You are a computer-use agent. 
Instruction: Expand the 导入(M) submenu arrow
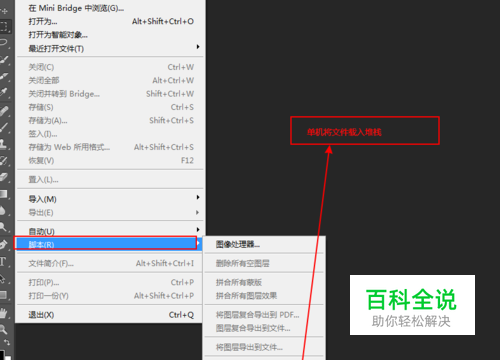tap(198, 197)
